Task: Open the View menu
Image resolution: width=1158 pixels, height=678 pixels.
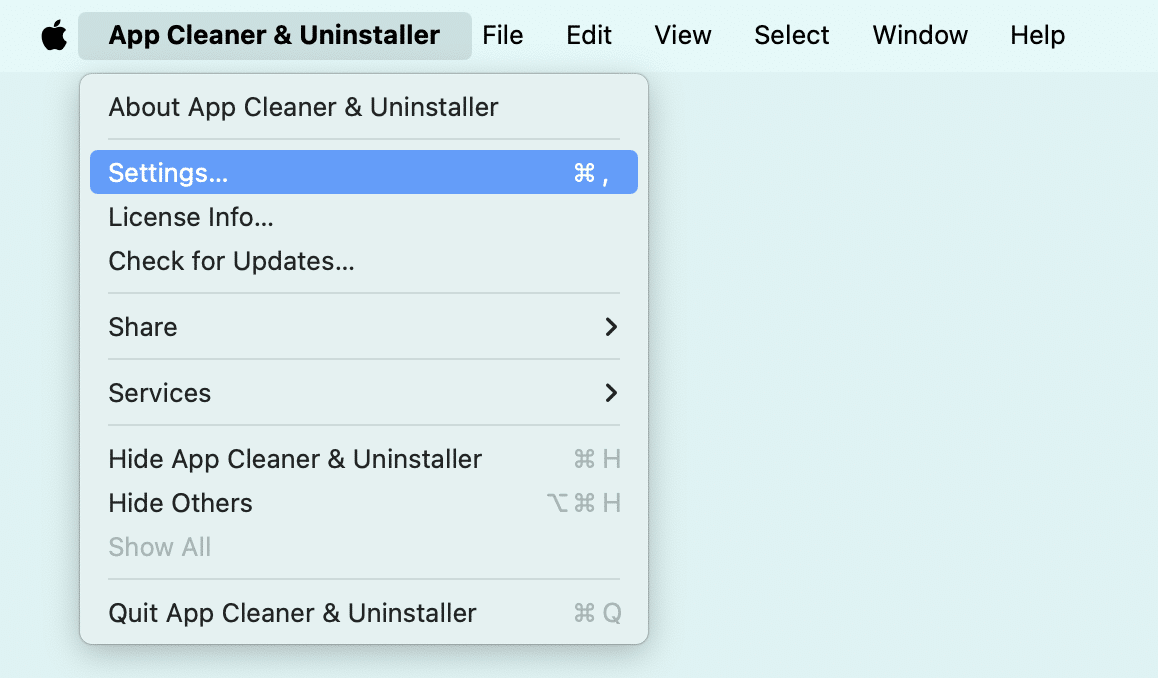Action: pyautogui.click(x=682, y=35)
